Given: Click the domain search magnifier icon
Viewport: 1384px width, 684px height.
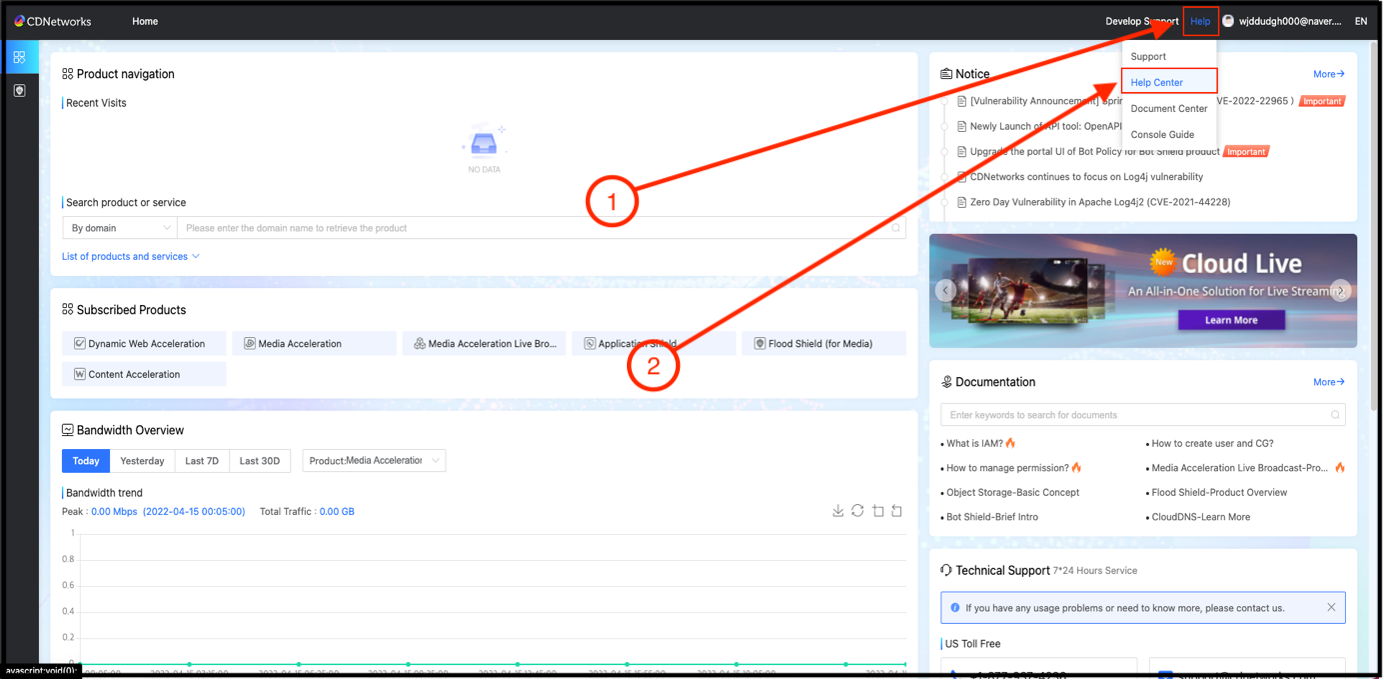Looking at the screenshot, I should 897,228.
